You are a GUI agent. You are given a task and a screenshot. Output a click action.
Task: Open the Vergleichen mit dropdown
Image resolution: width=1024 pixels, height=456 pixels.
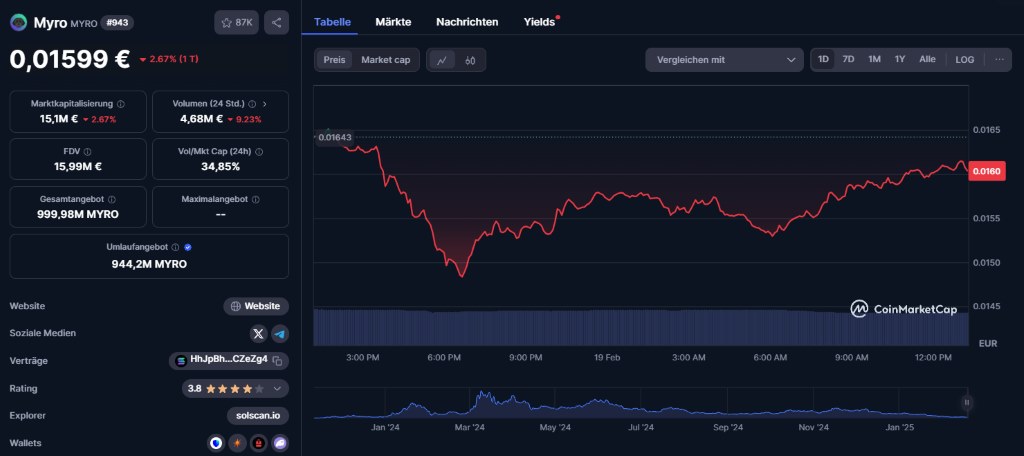[724, 59]
